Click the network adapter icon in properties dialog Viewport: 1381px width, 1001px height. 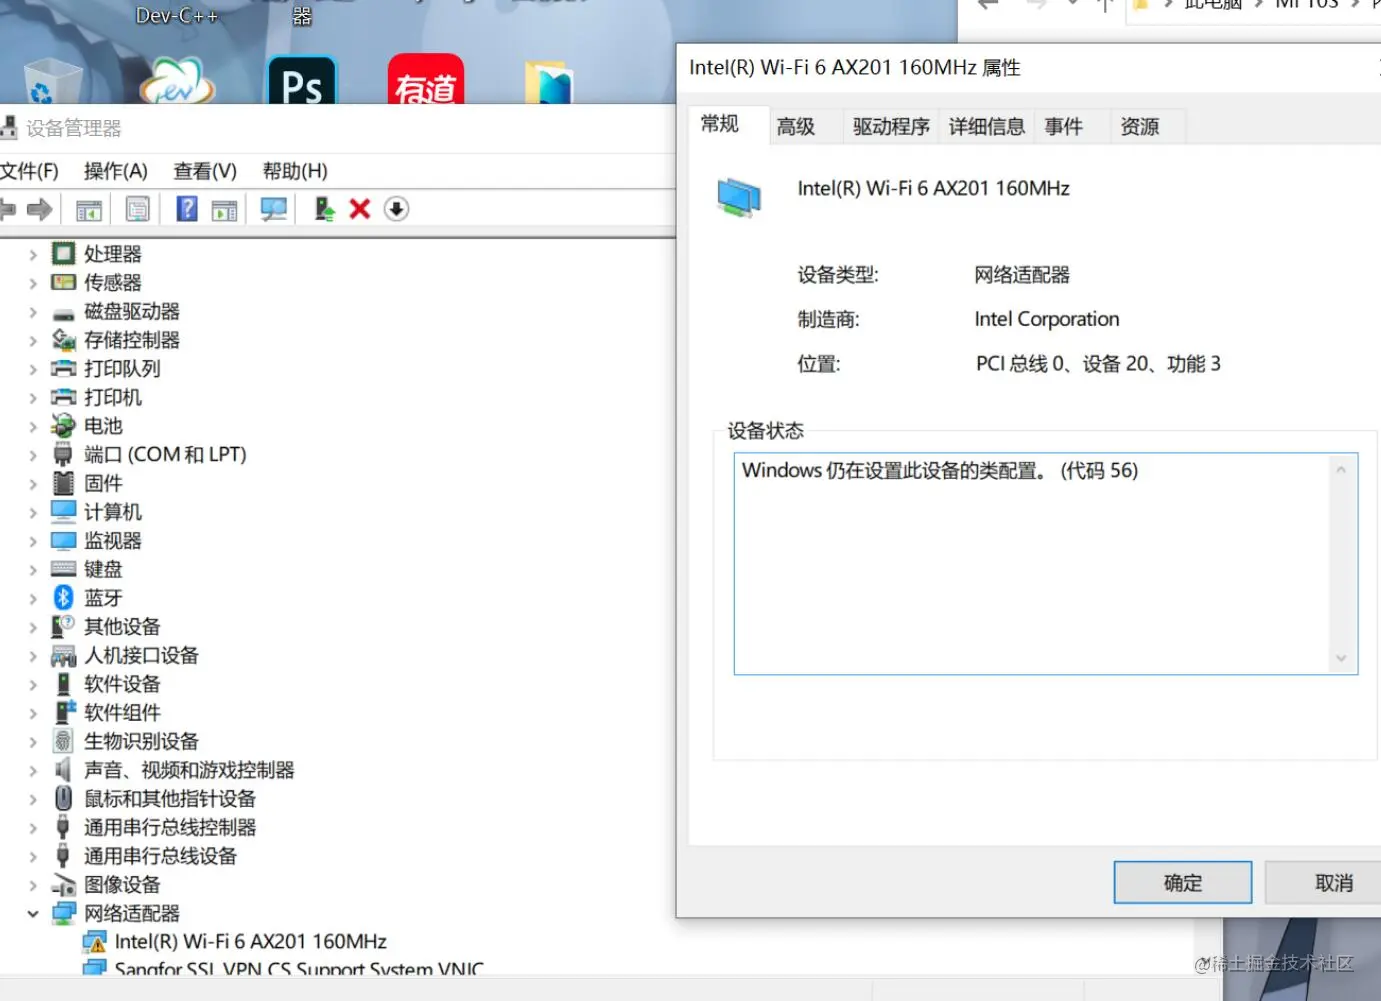(x=739, y=197)
